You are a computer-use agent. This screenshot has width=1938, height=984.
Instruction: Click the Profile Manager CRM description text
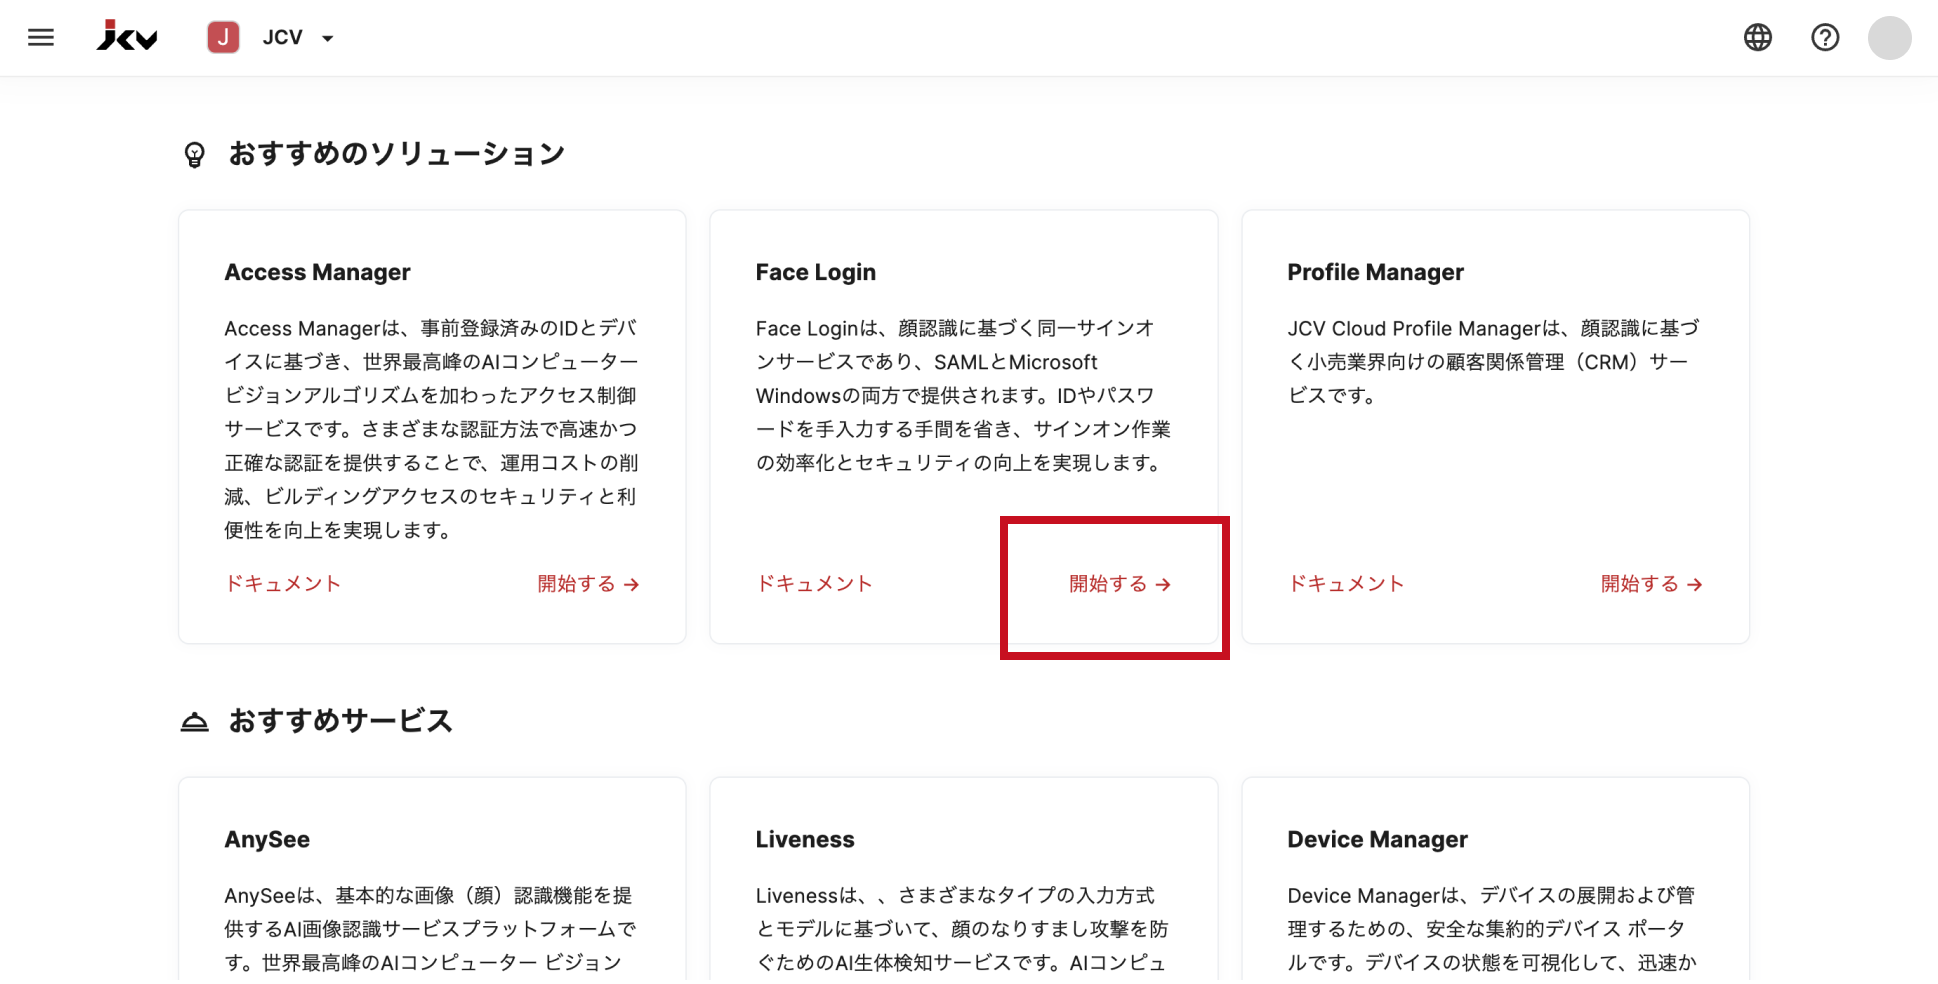pos(1494,361)
